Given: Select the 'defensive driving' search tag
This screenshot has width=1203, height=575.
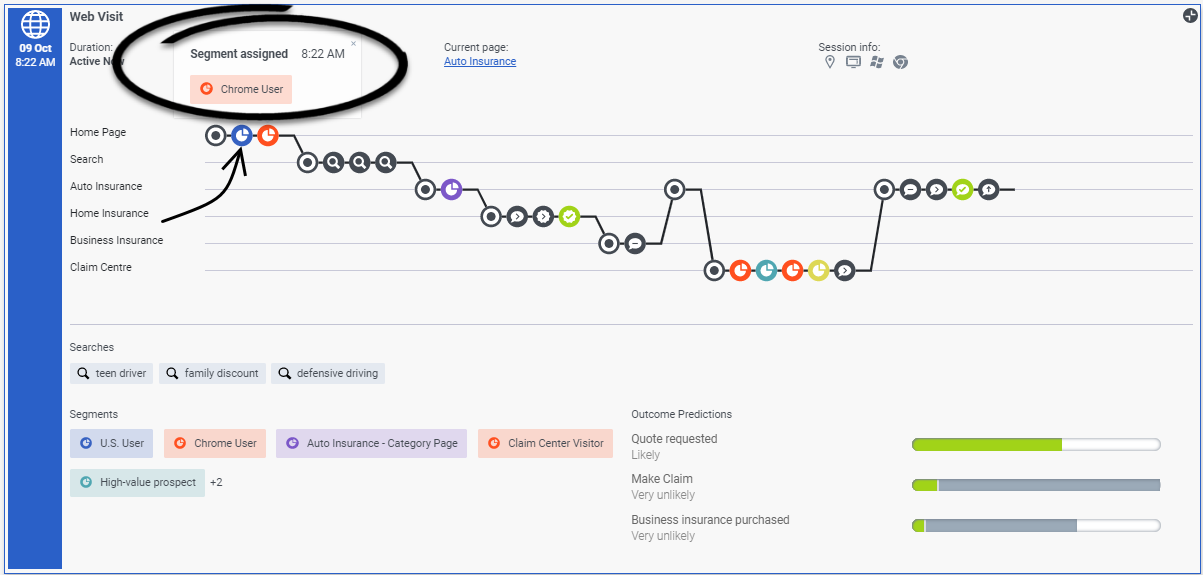Looking at the screenshot, I should 328,373.
